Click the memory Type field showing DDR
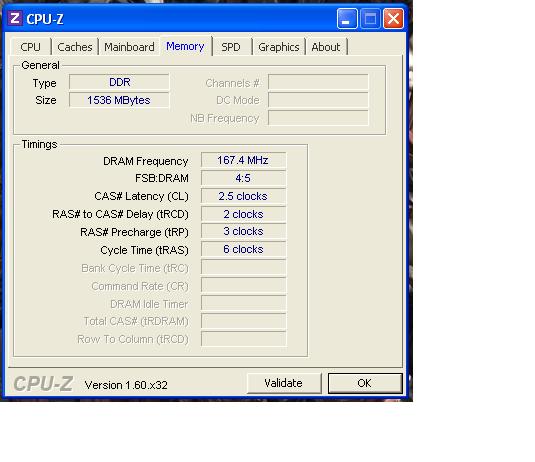Image resolution: width=535 pixels, height=462 pixels. 119,82
